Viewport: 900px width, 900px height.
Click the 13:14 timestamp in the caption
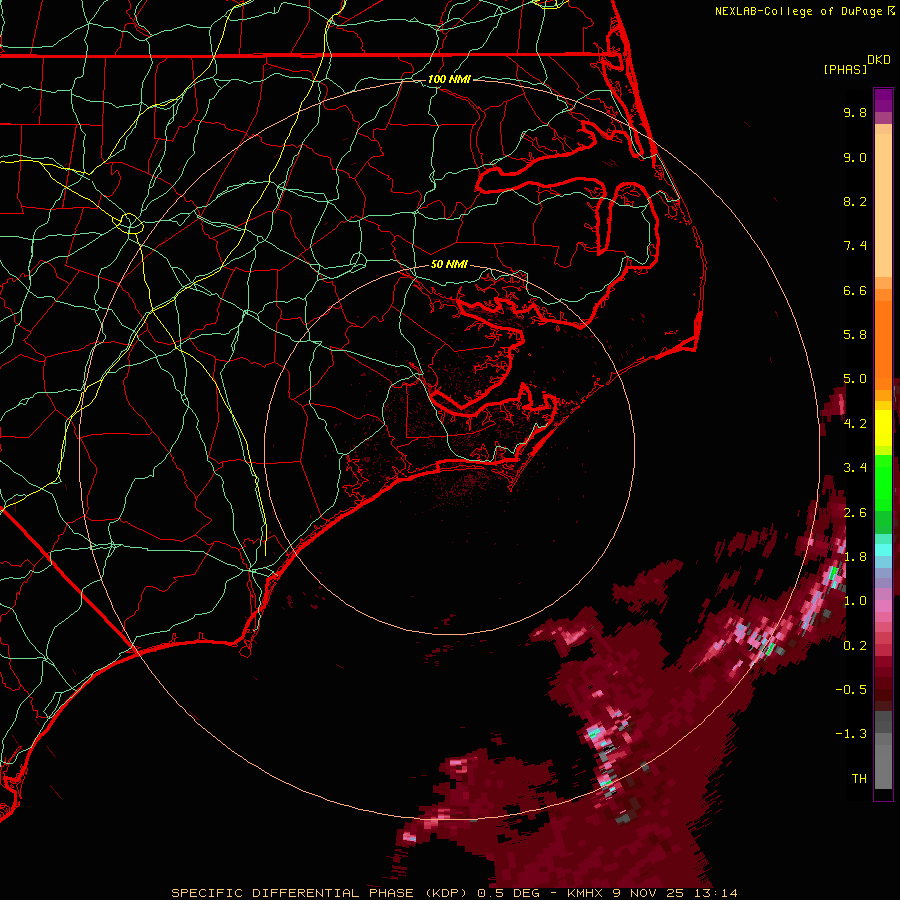tap(717, 893)
